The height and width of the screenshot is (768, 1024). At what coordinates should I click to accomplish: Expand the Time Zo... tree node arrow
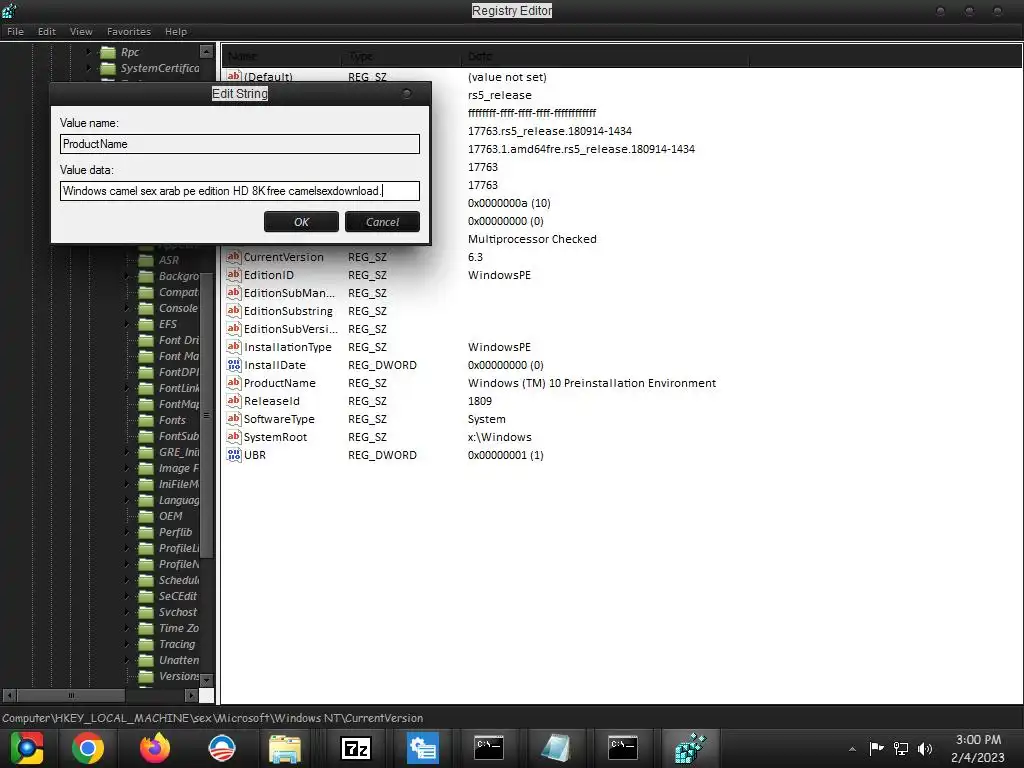pyautogui.click(x=127, y=628)
